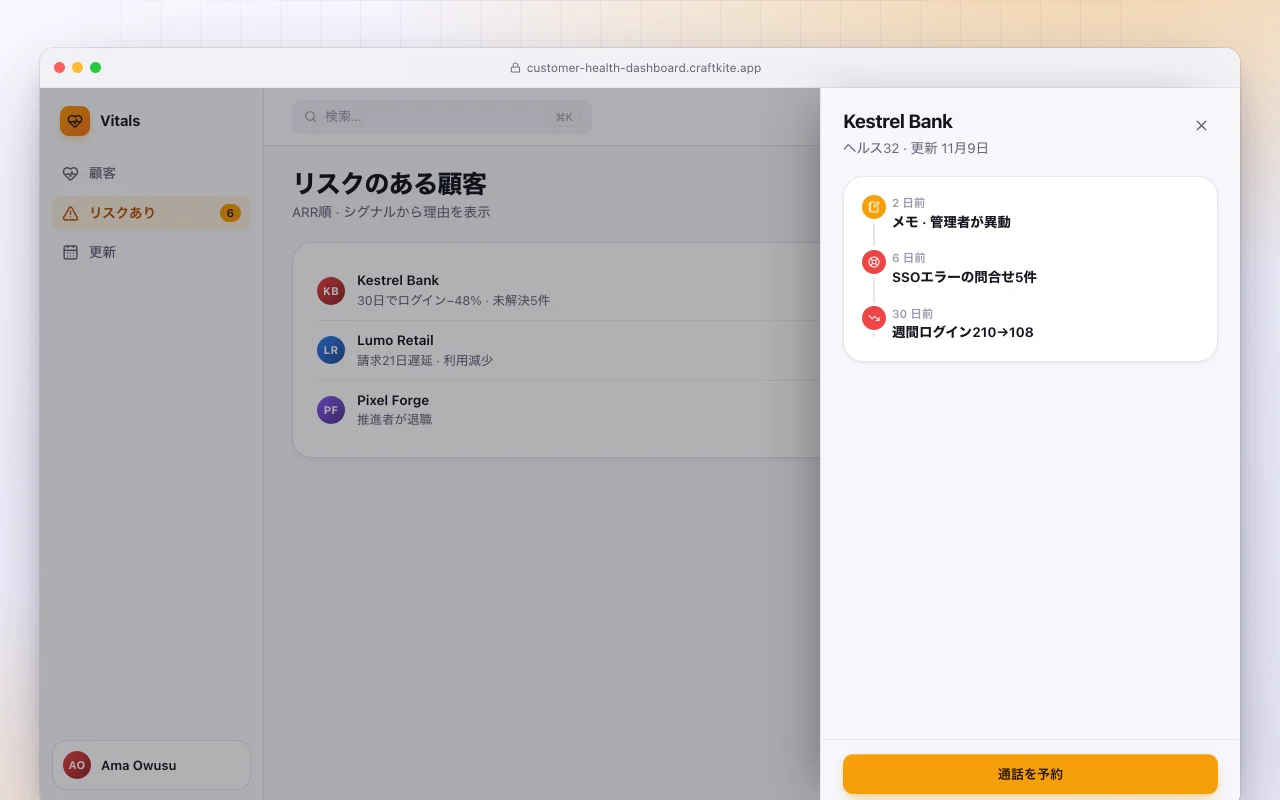Screen dimensions: 1280x800
Task: Close the Kestrel Bank detail panel
Action: (x=1201, y=125)
